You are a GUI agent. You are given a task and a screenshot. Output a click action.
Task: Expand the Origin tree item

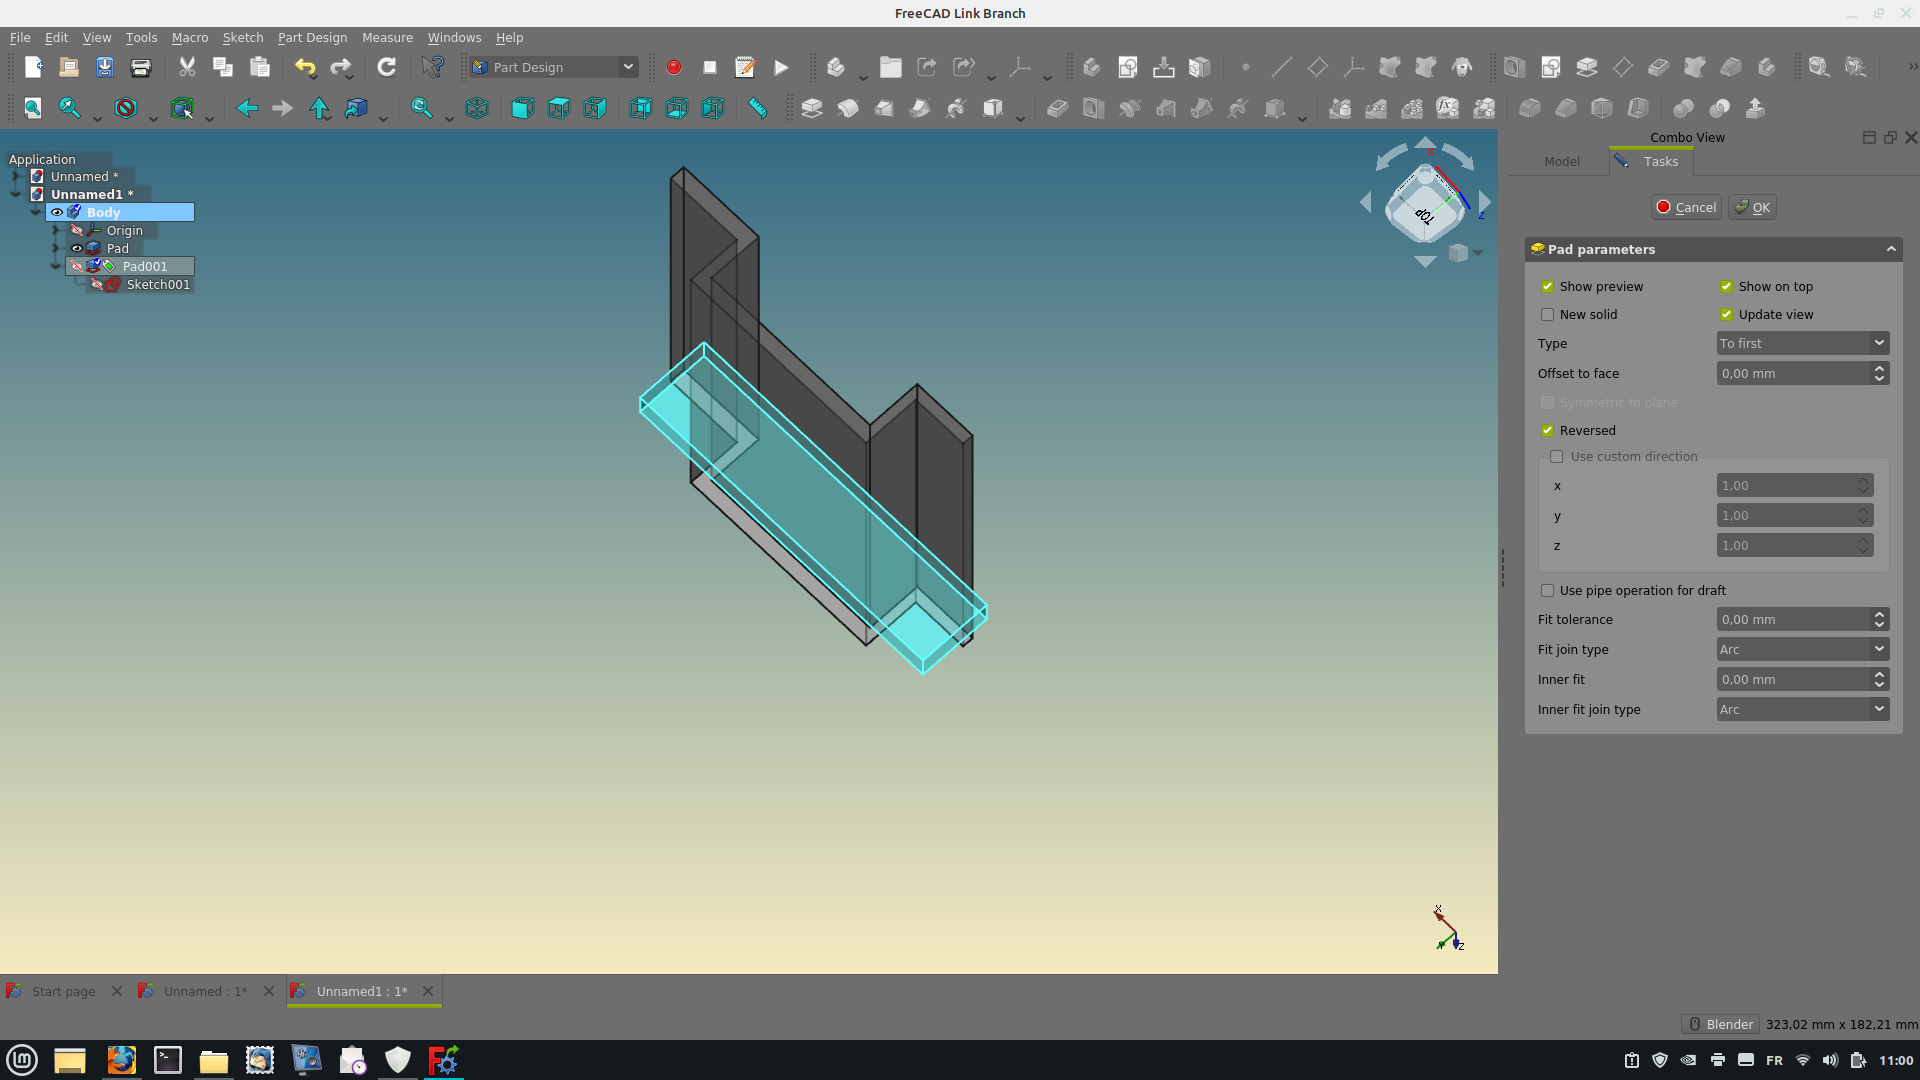point(56,231)
